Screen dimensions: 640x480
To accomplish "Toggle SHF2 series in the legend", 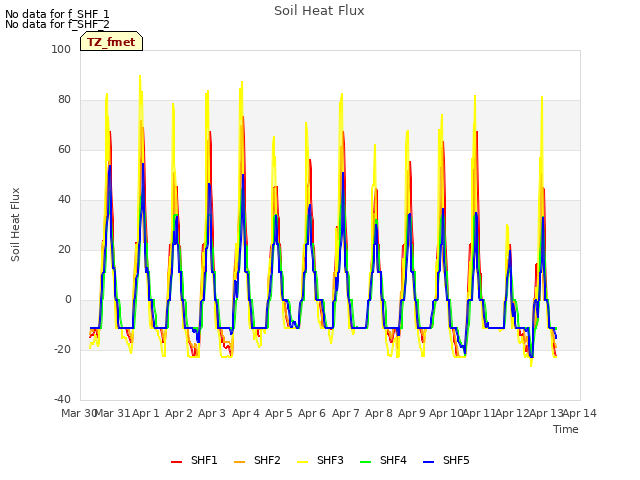I will (x=257, y=460).
